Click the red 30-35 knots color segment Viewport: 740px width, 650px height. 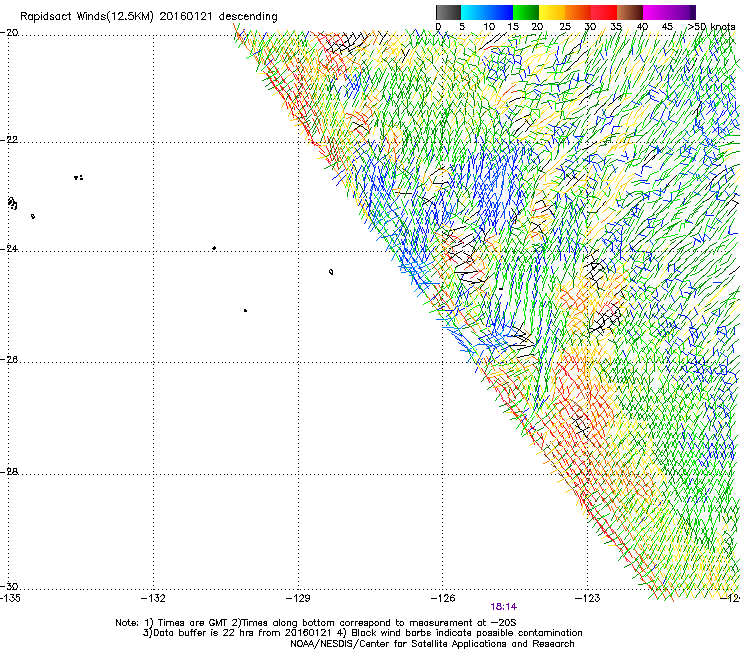click(604, 12)
